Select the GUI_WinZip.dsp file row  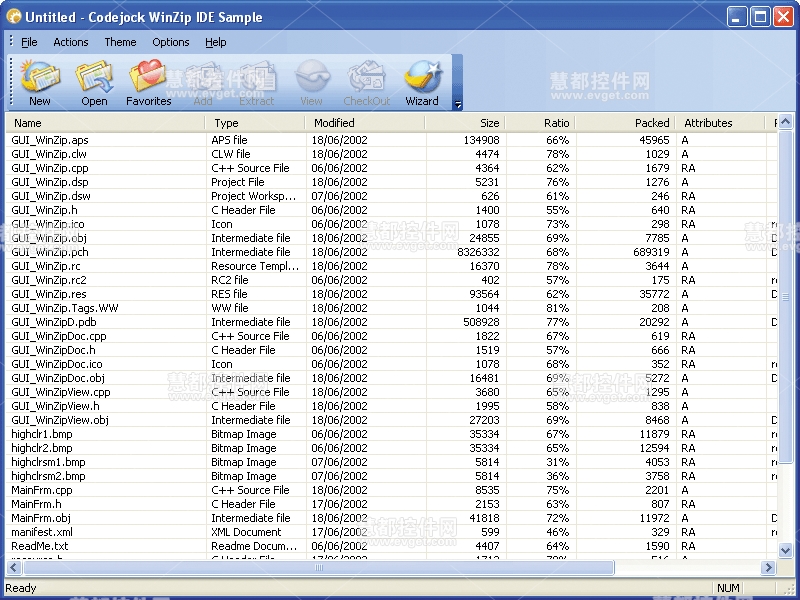coord(392,182)
